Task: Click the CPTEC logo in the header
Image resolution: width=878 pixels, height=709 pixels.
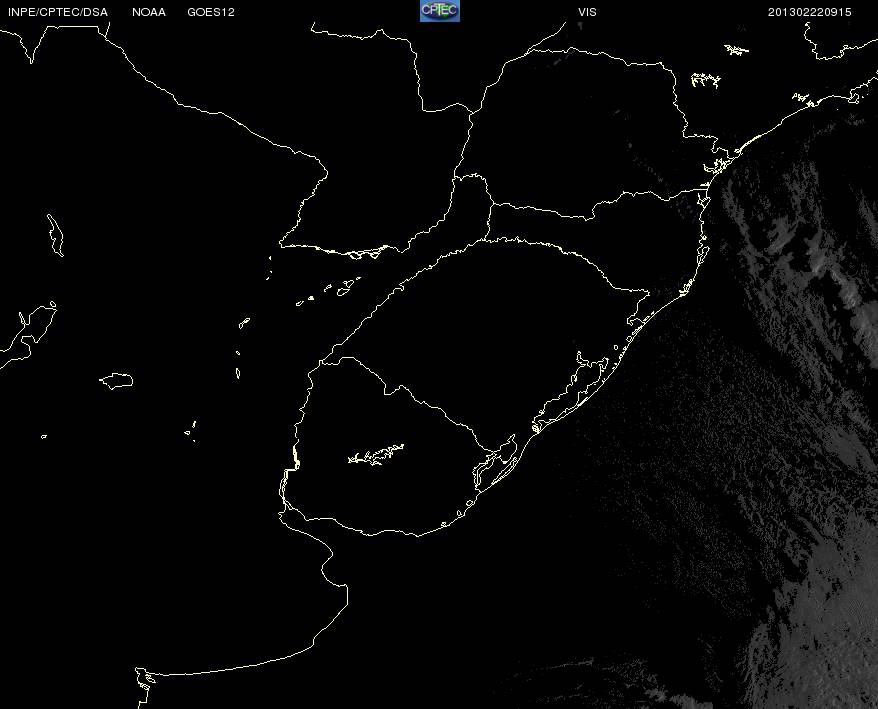Action: coord(440,11)
